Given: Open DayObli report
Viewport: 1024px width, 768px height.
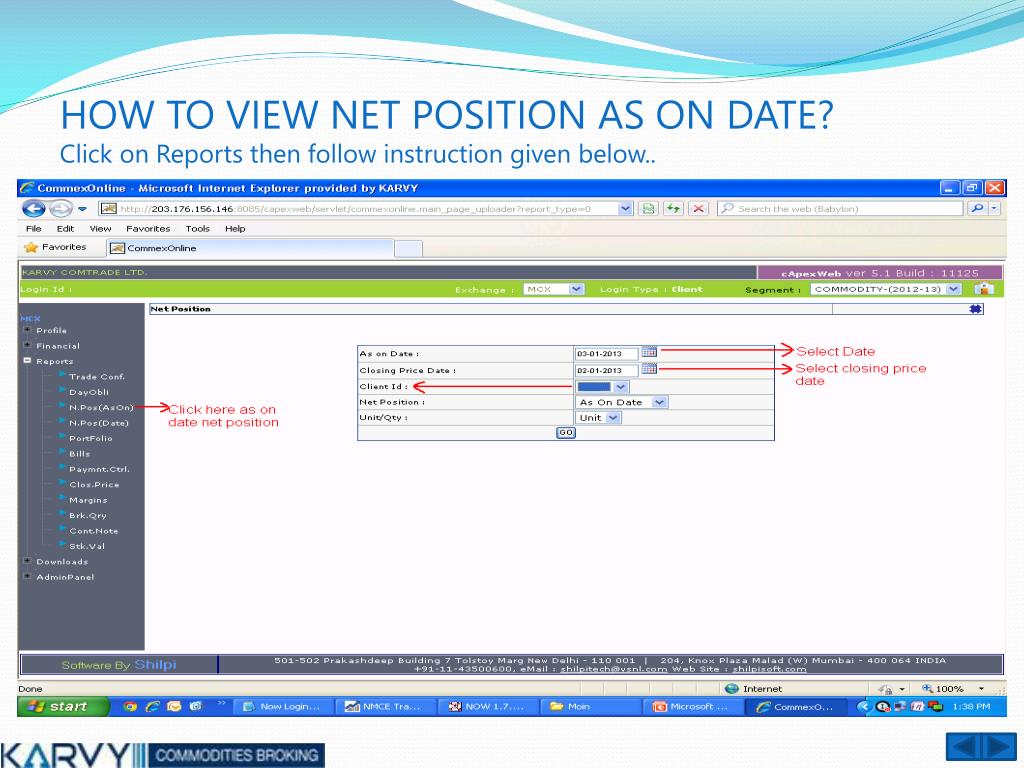Looking at the screenshot, I should tap(89, 392).
